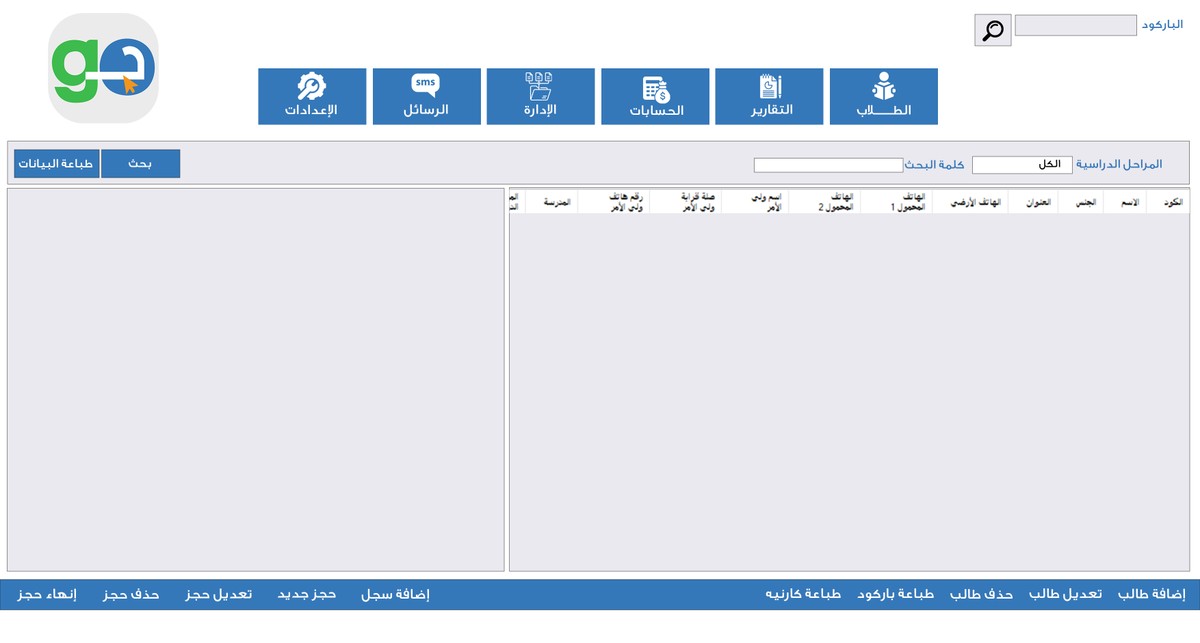Screen dimensions: 1200x643
Task: Sort by the رقم هاتف ولي الأمر column header
Action: pyautogui.click(x=614, y=201)
